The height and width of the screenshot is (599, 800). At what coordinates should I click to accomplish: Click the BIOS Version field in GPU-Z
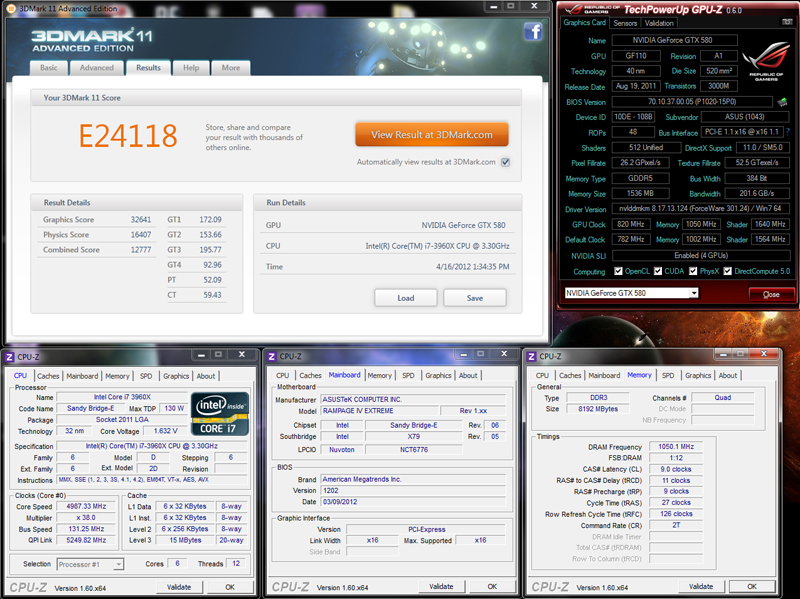(692, 102)
